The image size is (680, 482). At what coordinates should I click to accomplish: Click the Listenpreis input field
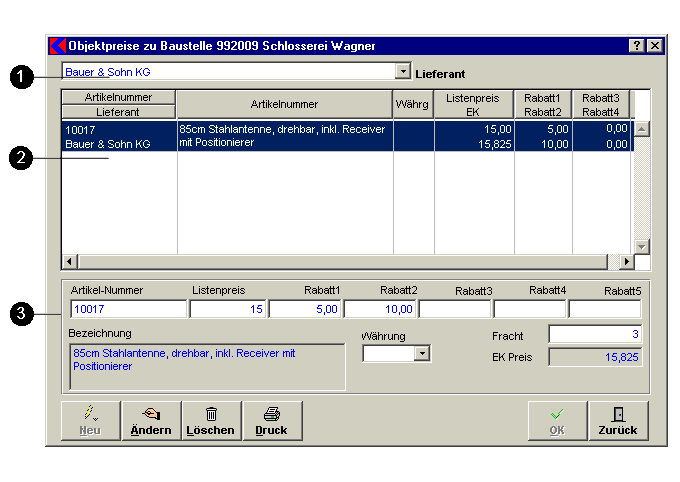[227, 309]
